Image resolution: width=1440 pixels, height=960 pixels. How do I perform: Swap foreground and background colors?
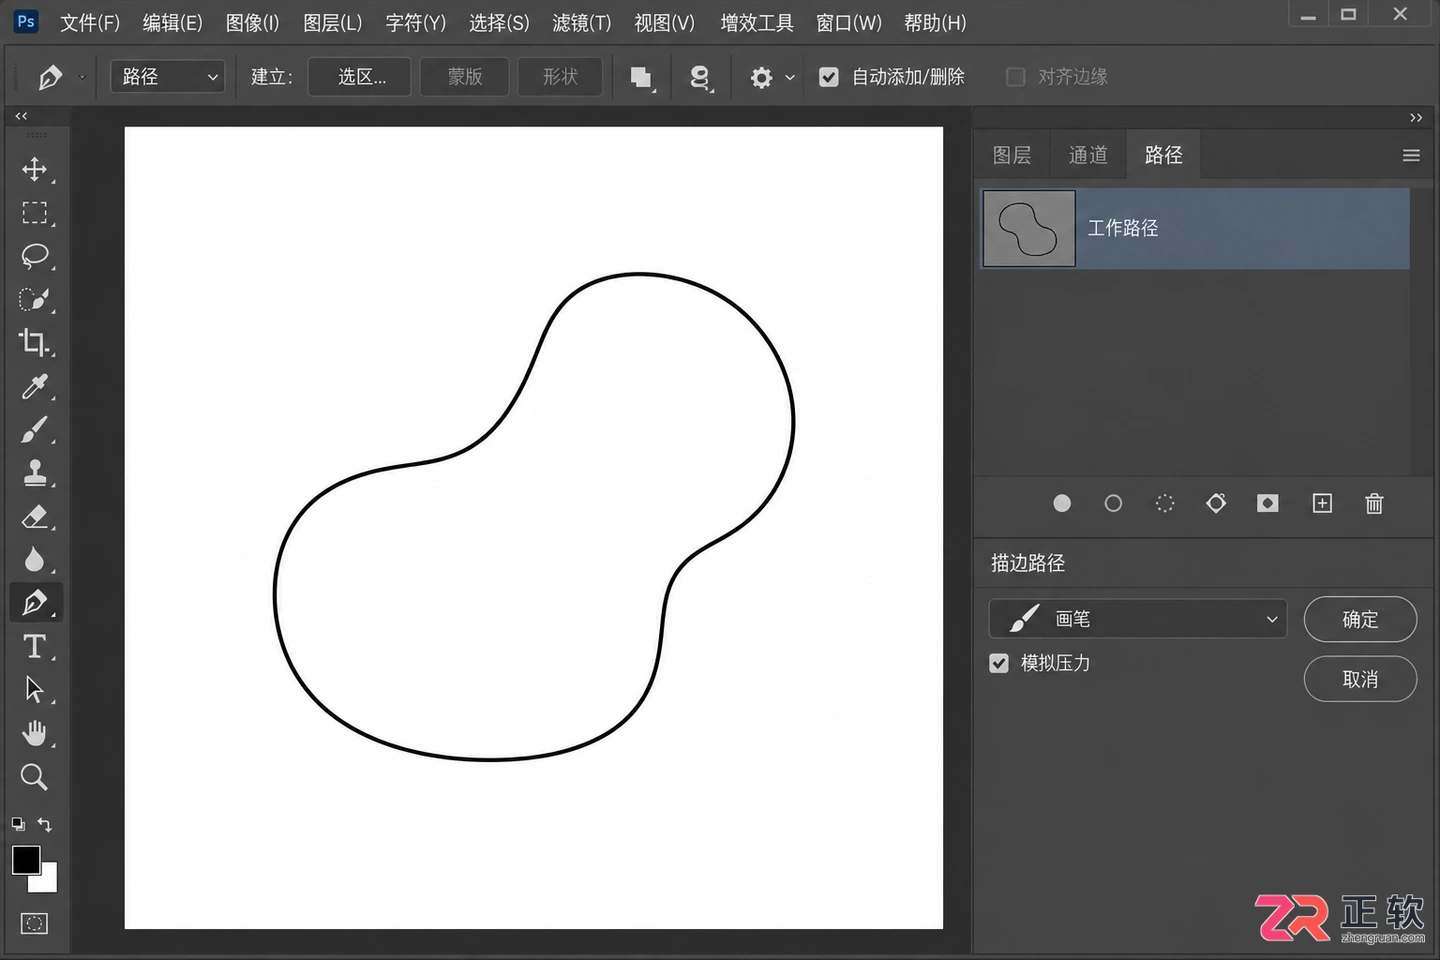click(44, 824)
